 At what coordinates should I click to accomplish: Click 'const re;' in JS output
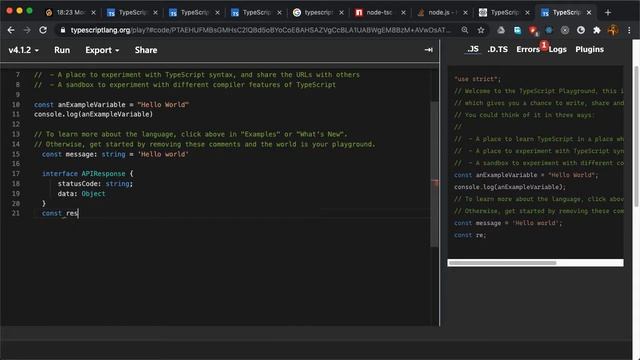tap(470, 235)
